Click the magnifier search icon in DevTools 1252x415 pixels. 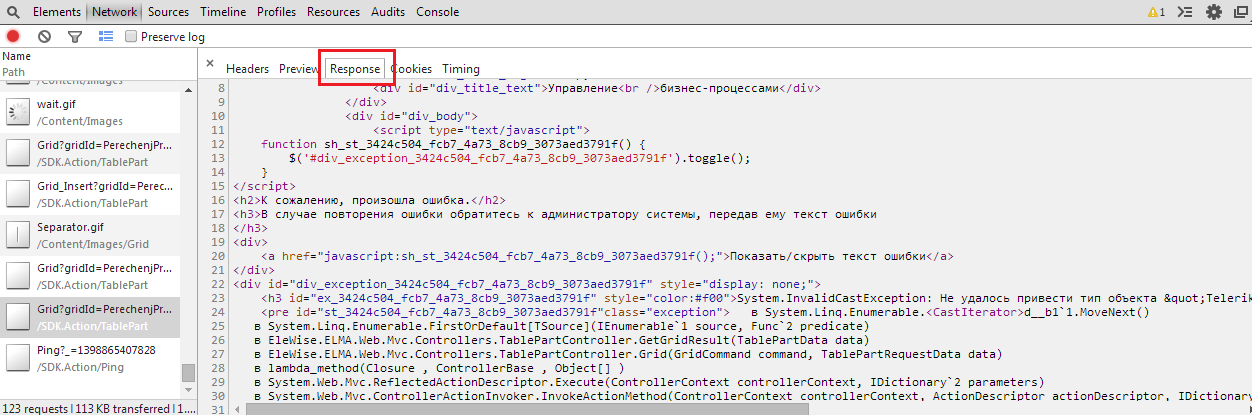click(x=13, y=12)
